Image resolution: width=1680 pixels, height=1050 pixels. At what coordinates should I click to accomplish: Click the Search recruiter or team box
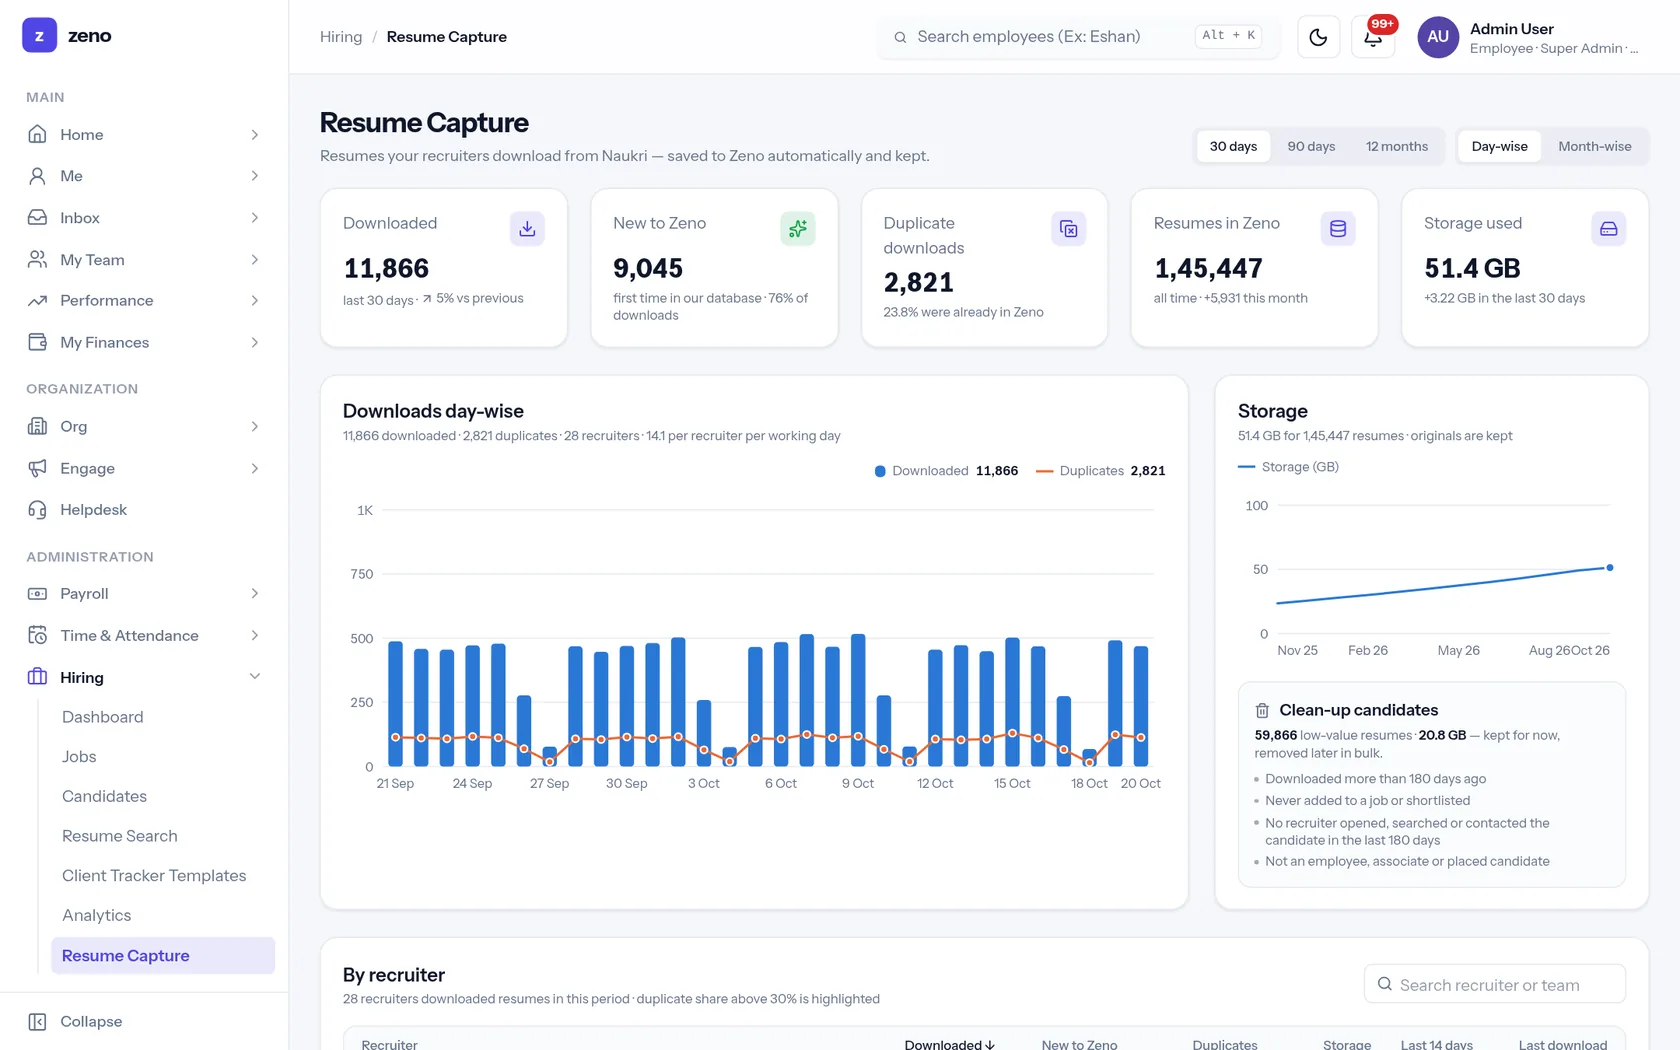[1494, 984]
